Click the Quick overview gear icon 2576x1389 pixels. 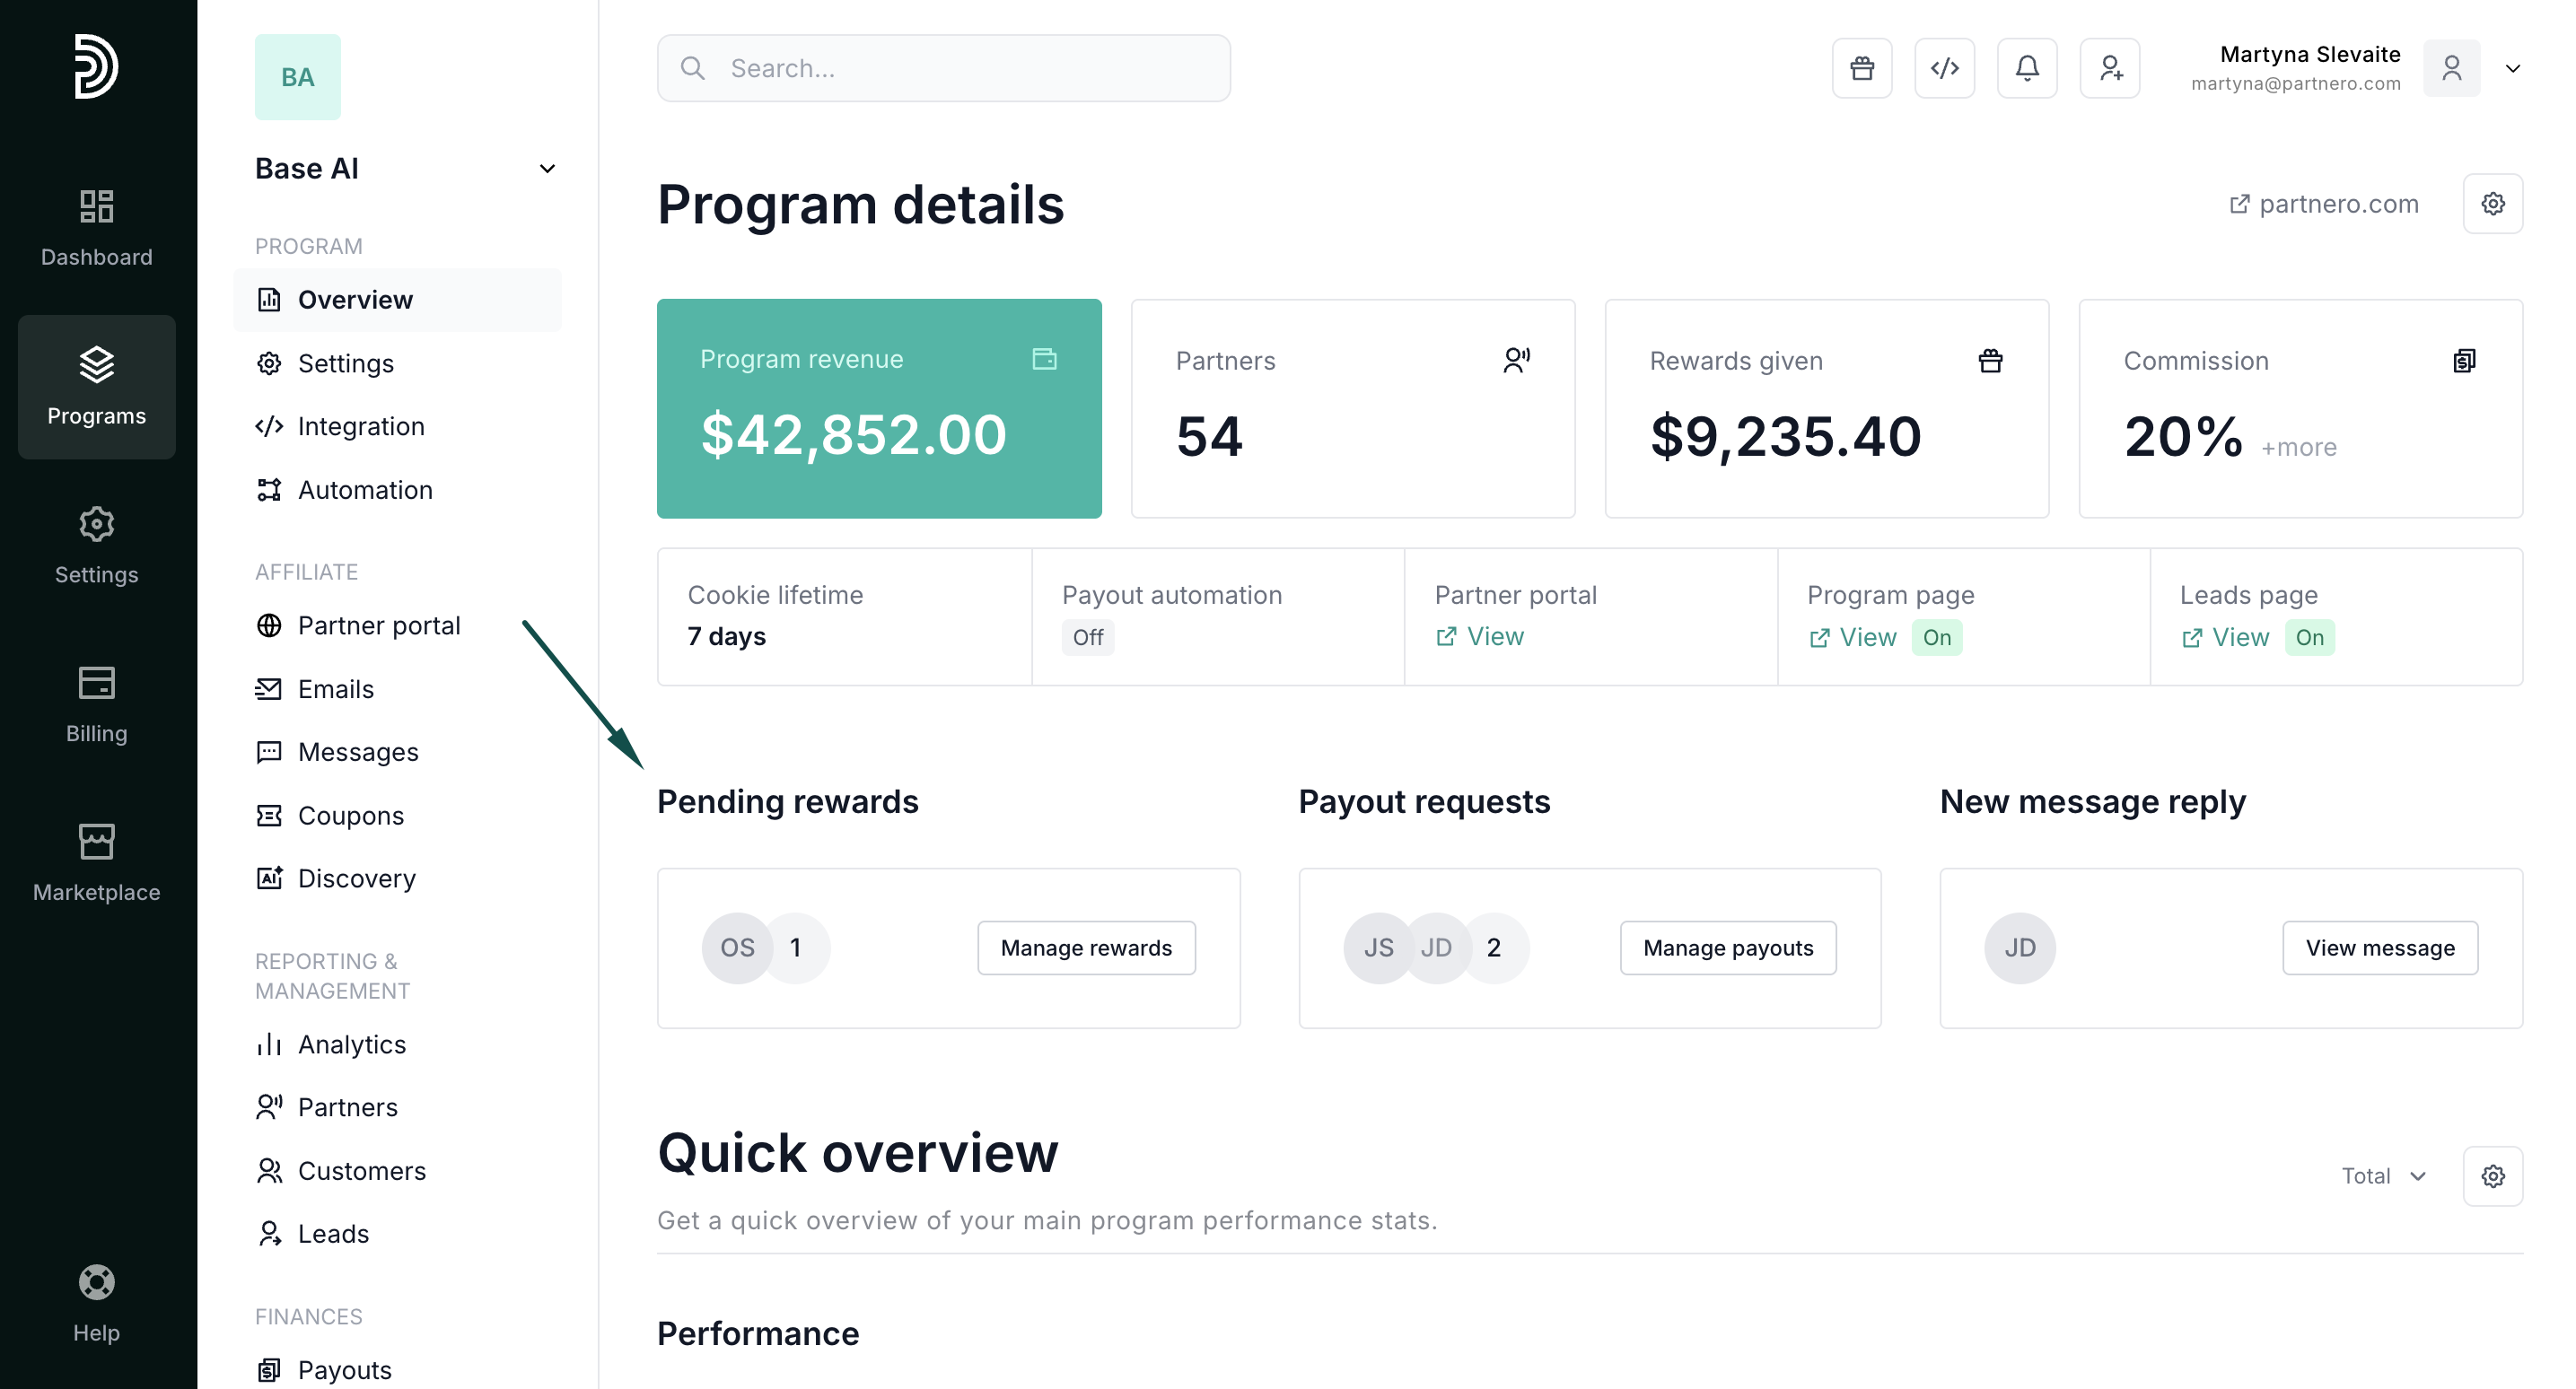(x=2492, y=1176)
